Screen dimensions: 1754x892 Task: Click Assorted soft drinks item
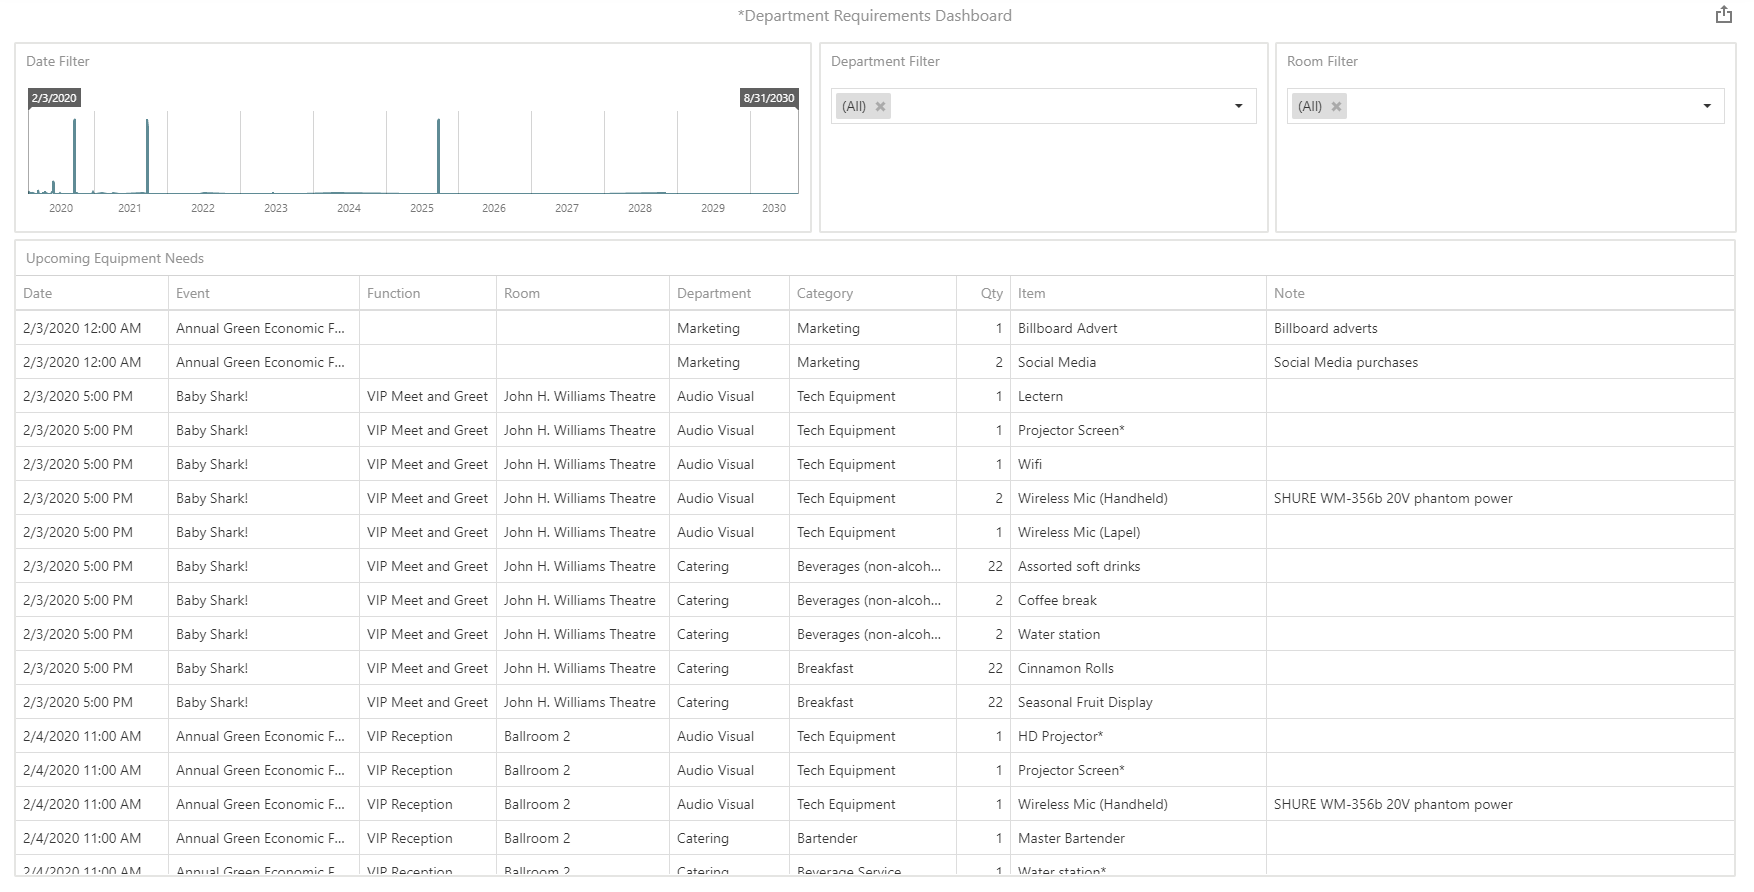[1138, 566]
